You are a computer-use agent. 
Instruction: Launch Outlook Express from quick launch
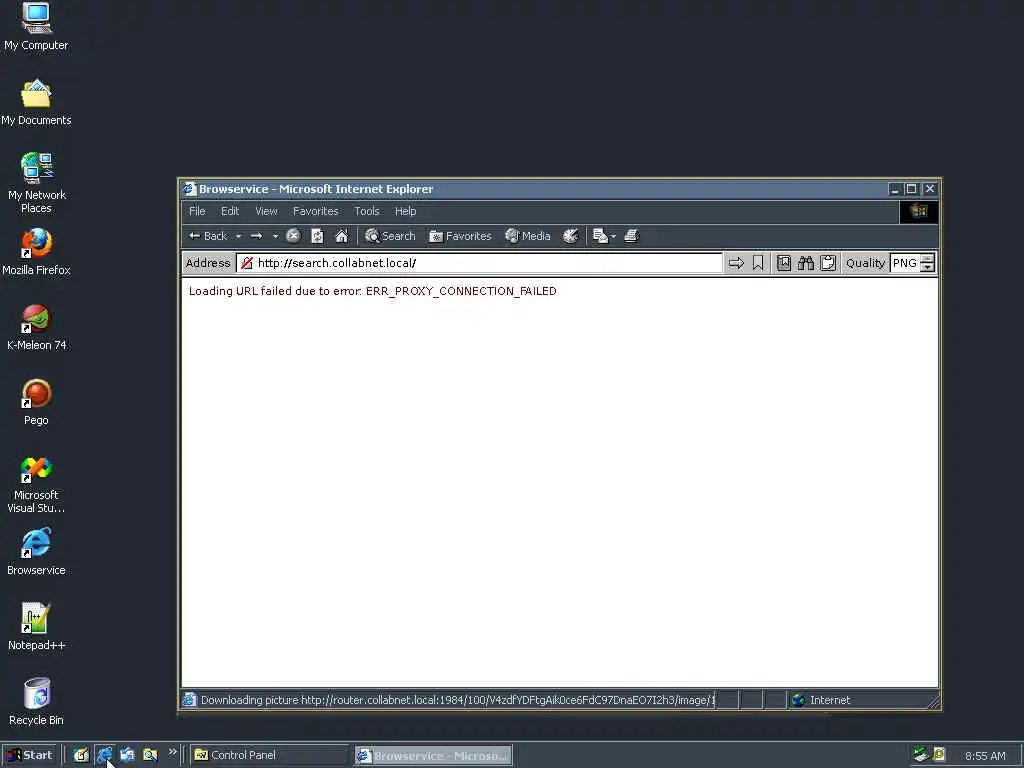[x=127, y=755]
